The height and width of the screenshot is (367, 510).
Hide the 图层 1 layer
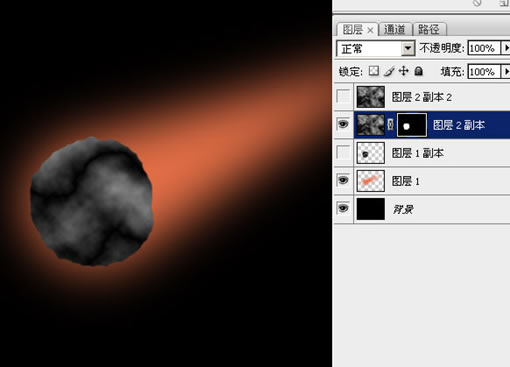(x=343, y=181)
